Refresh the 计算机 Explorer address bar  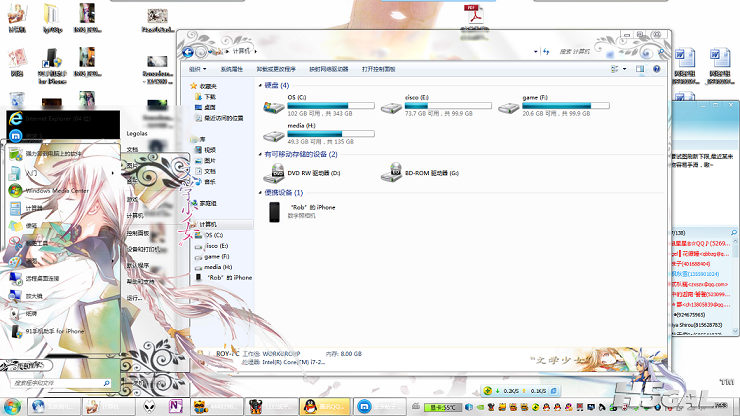point(547,51)
